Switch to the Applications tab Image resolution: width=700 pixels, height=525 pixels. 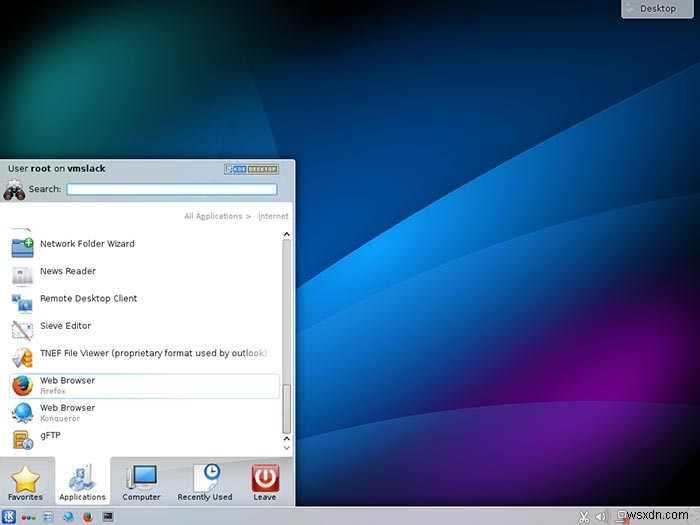(x=82, y=482)
